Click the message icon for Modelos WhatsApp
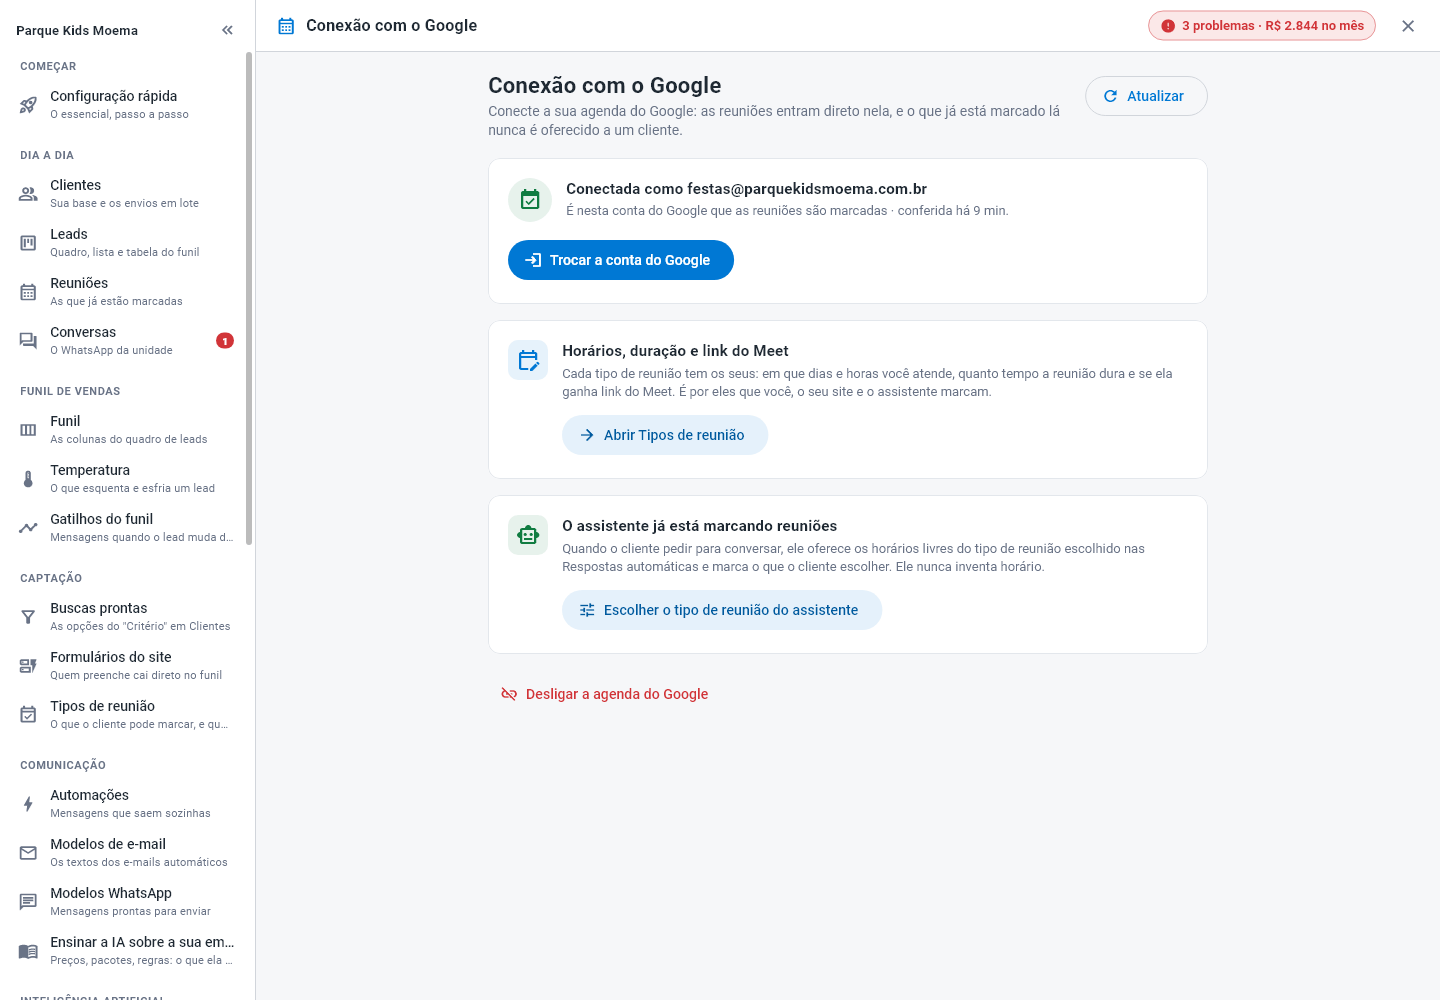Viewport: 1440px width, 1000px height. 28,902
